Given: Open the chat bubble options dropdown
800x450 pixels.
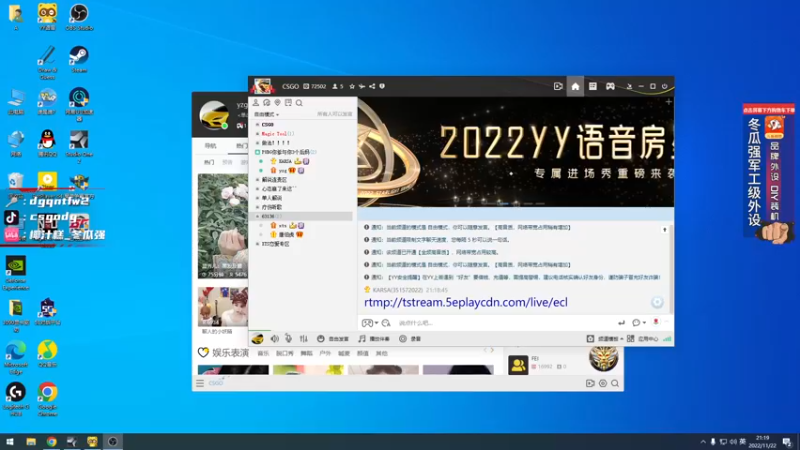Looking at the screenshot, I should [639, 322].
